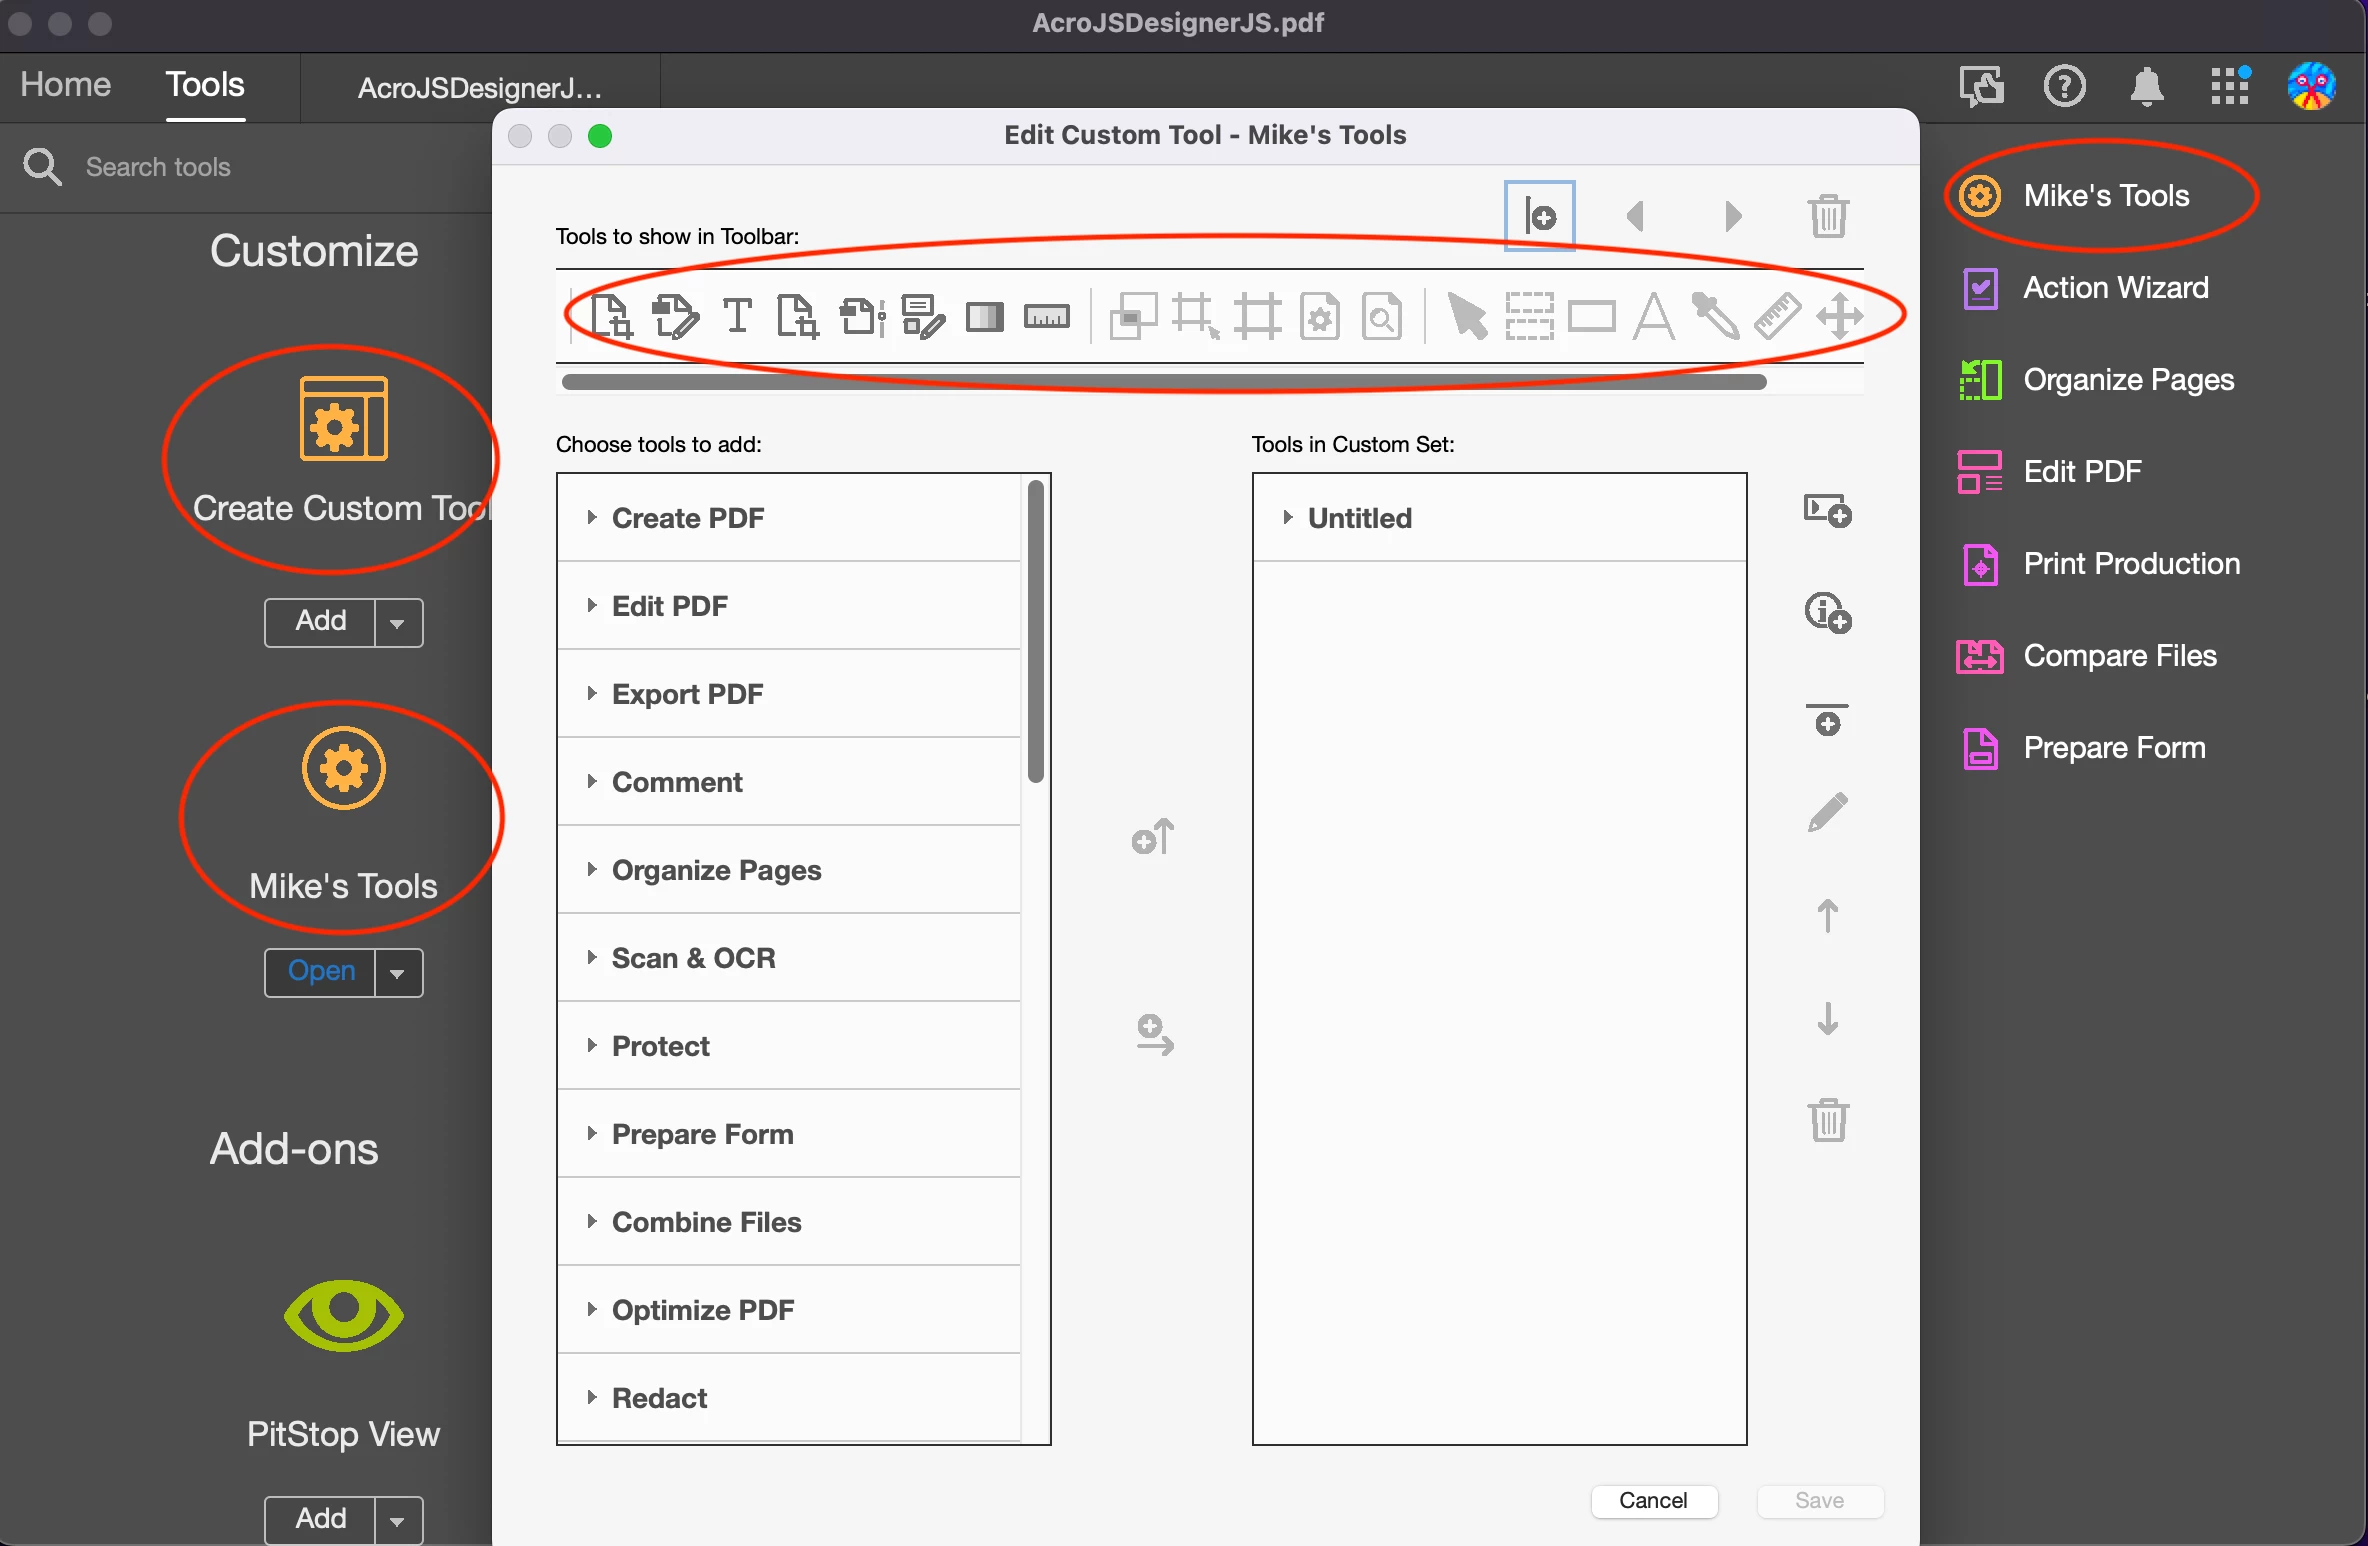Screen dimensions: 2368x1546
Task: Select the Add Text T icon
Action: (737, 317)
